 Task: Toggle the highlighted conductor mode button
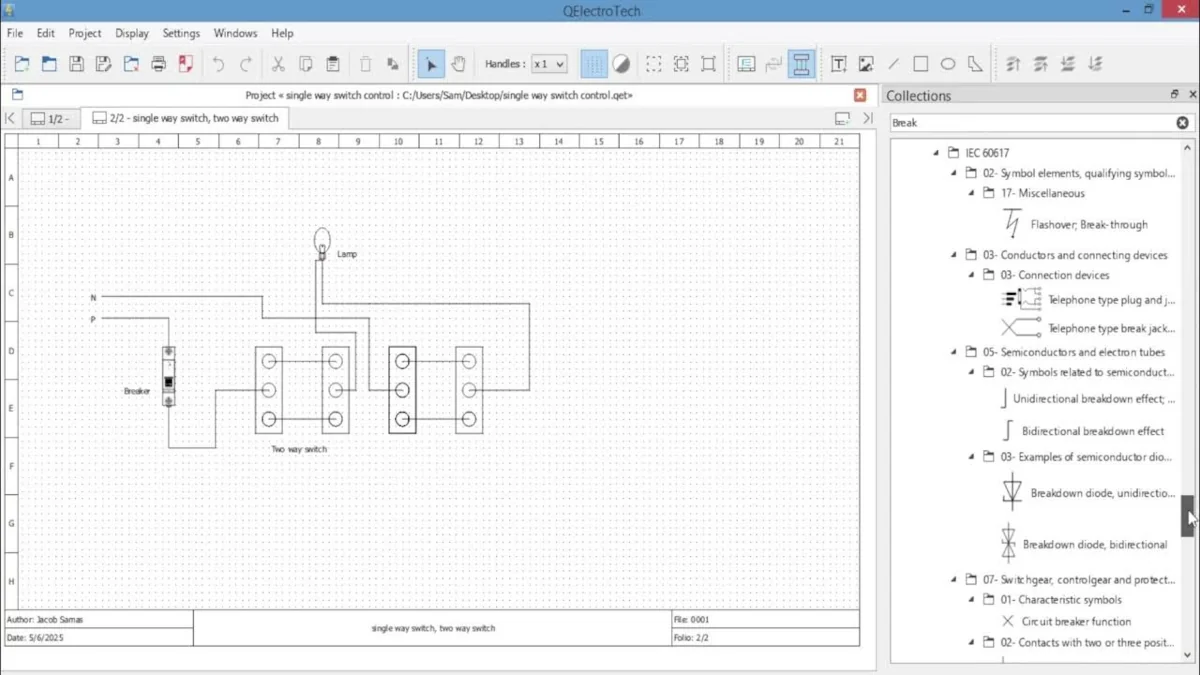point(801,64)
